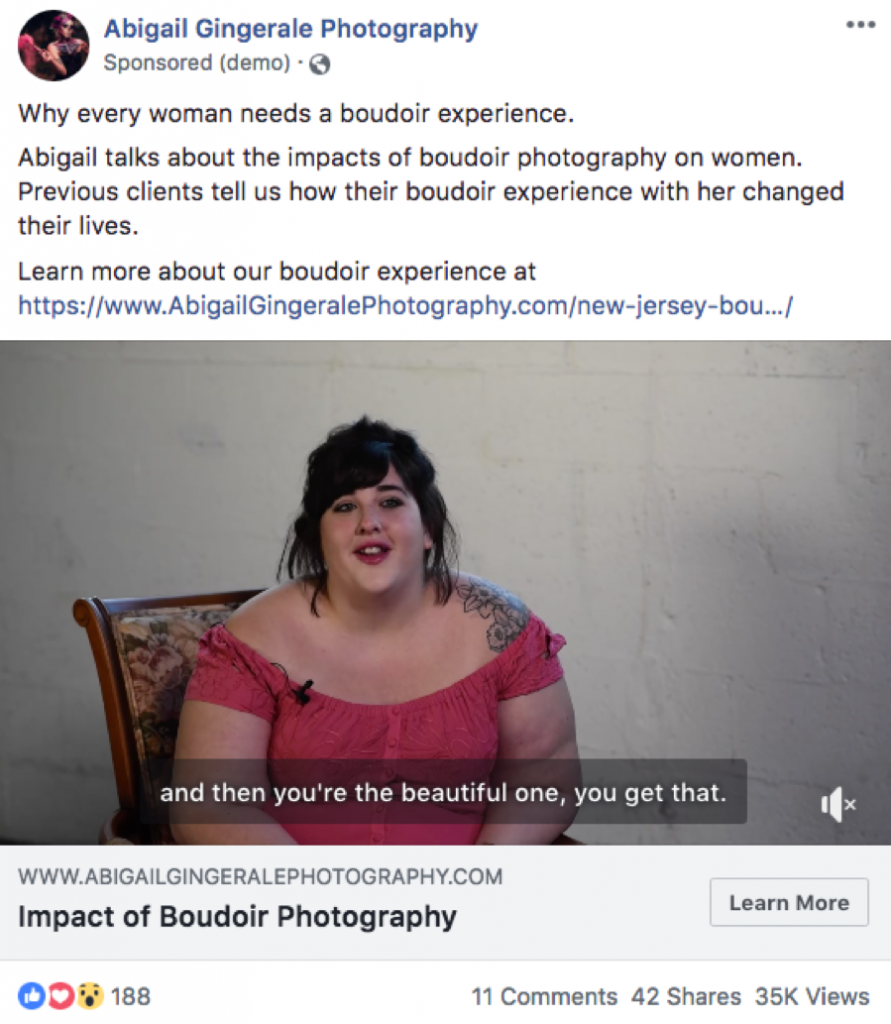This screenshot has width=891, height=1024.
Task: Click the blue Like reaction icon
Action: pyautogui.click(x=31, y=996)
